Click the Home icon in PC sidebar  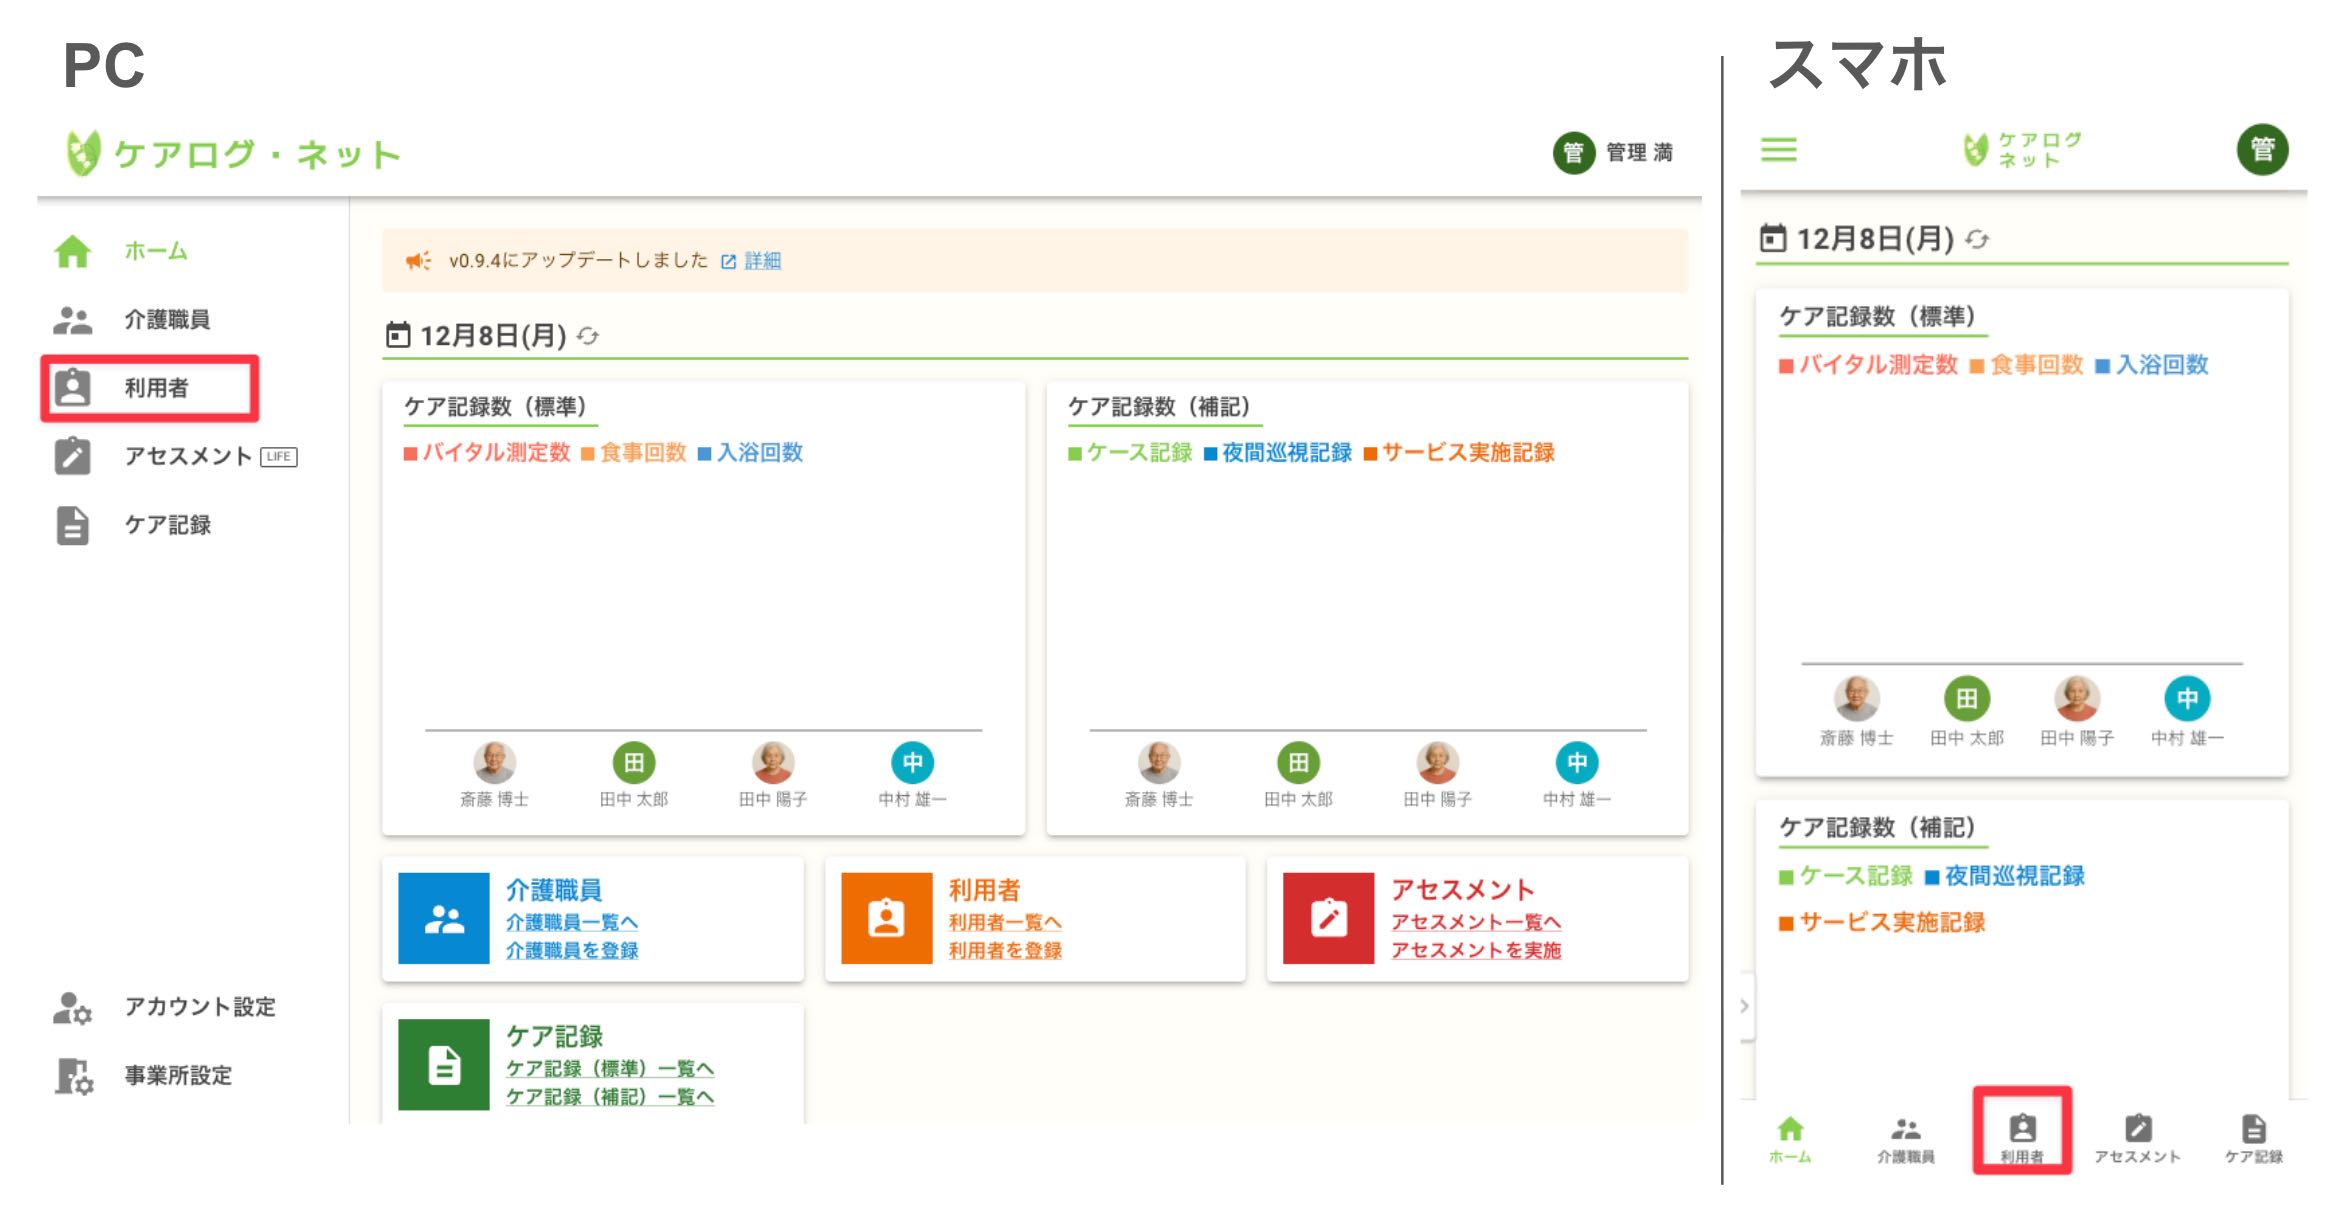tap(72, 251)
